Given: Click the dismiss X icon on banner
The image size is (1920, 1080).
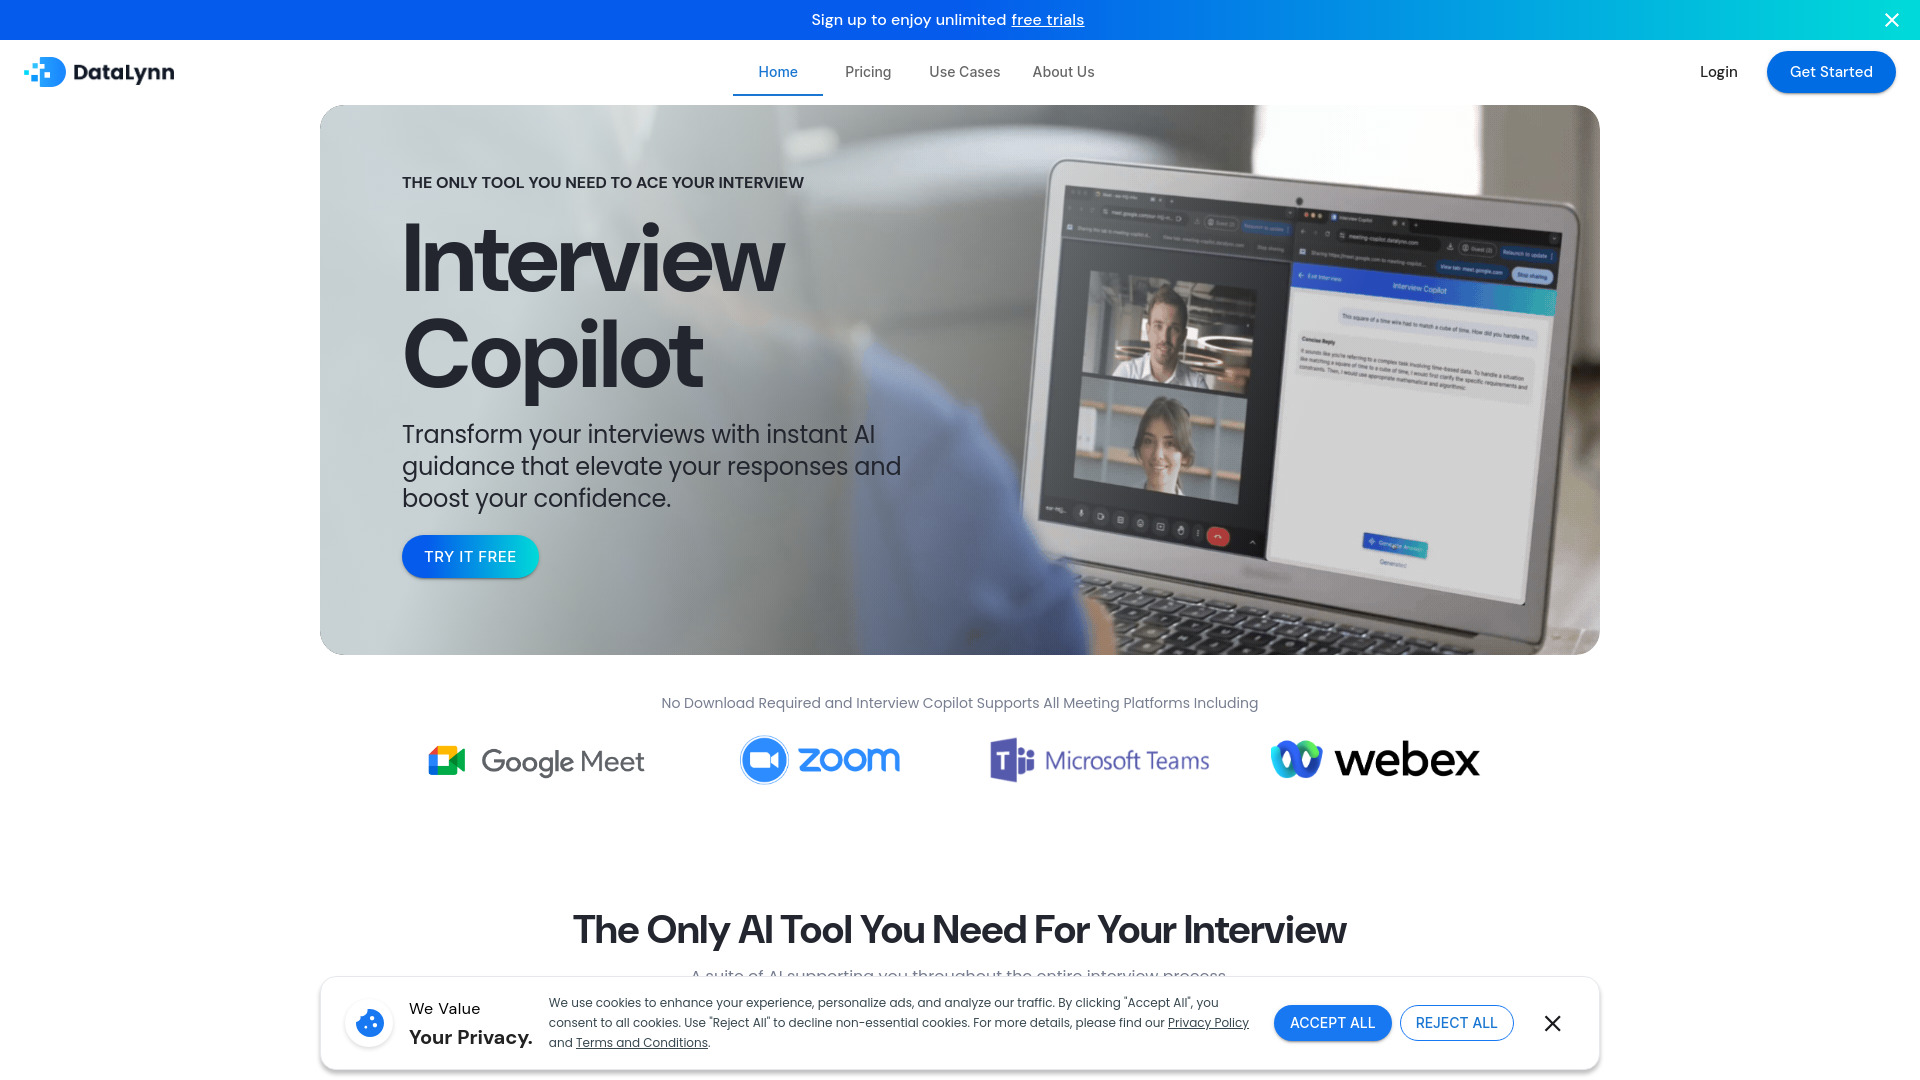Looking at the screenshot, I should (1892, 20).
